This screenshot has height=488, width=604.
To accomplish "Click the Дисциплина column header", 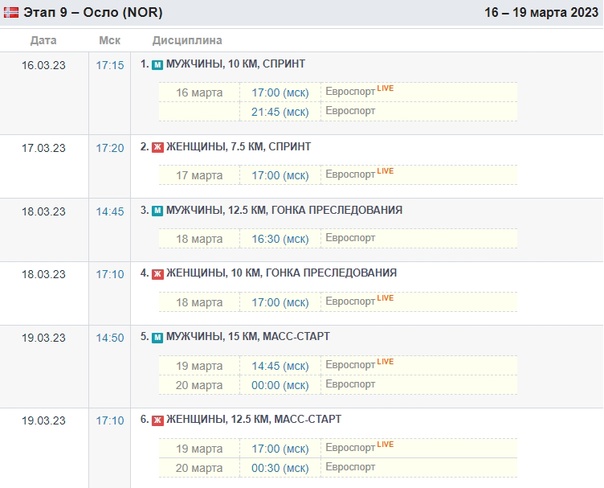I will tap(187, 41).
